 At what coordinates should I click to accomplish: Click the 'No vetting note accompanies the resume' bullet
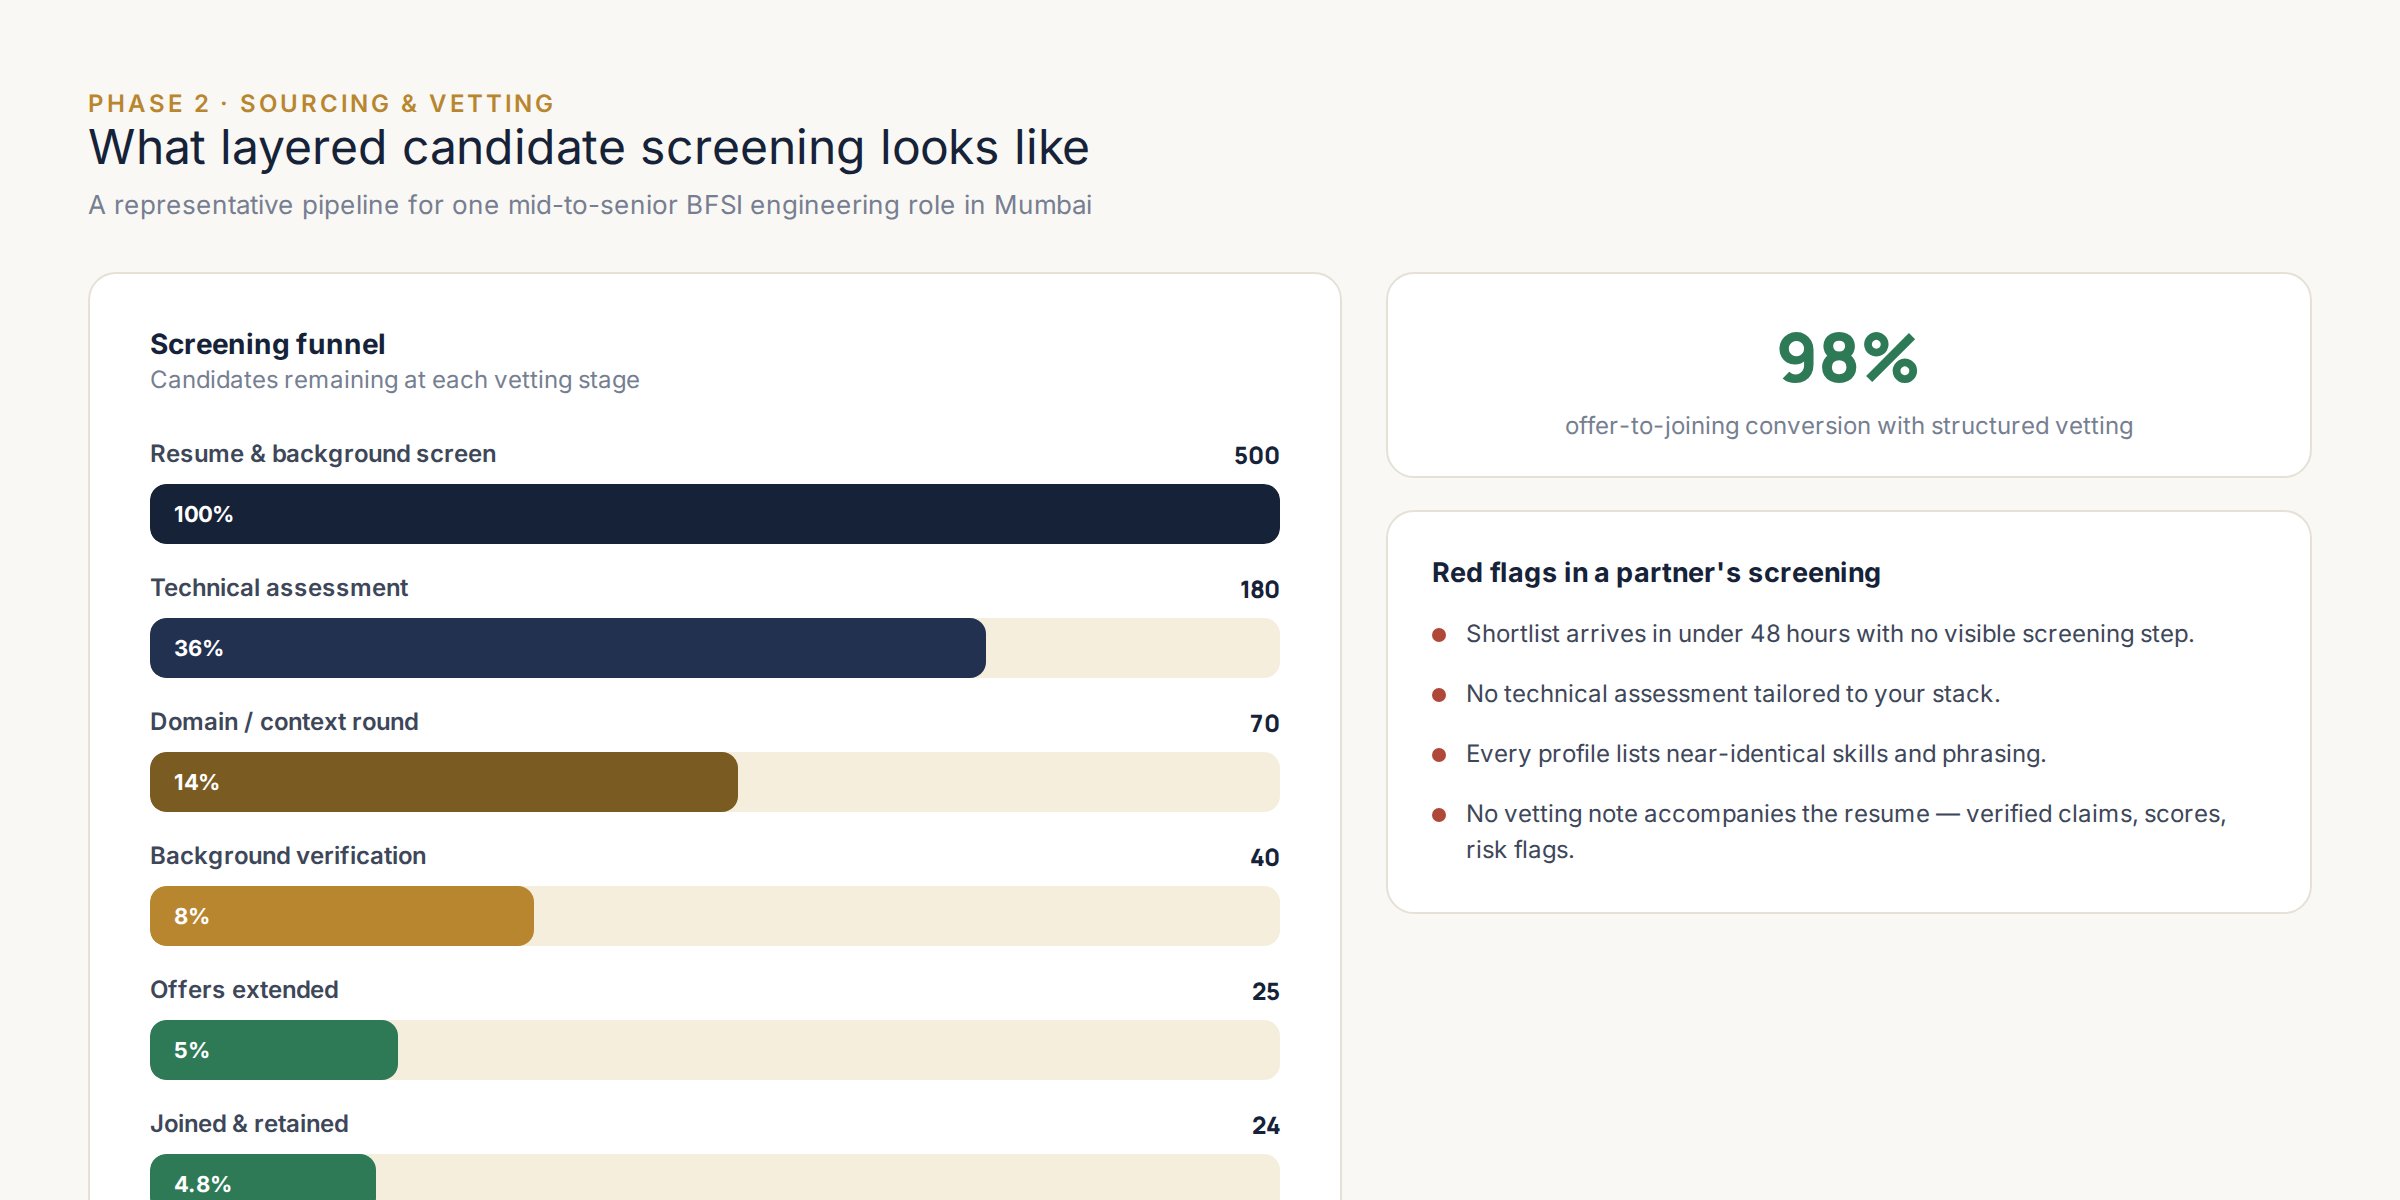pyautogui.click(x=1846, y=832)
